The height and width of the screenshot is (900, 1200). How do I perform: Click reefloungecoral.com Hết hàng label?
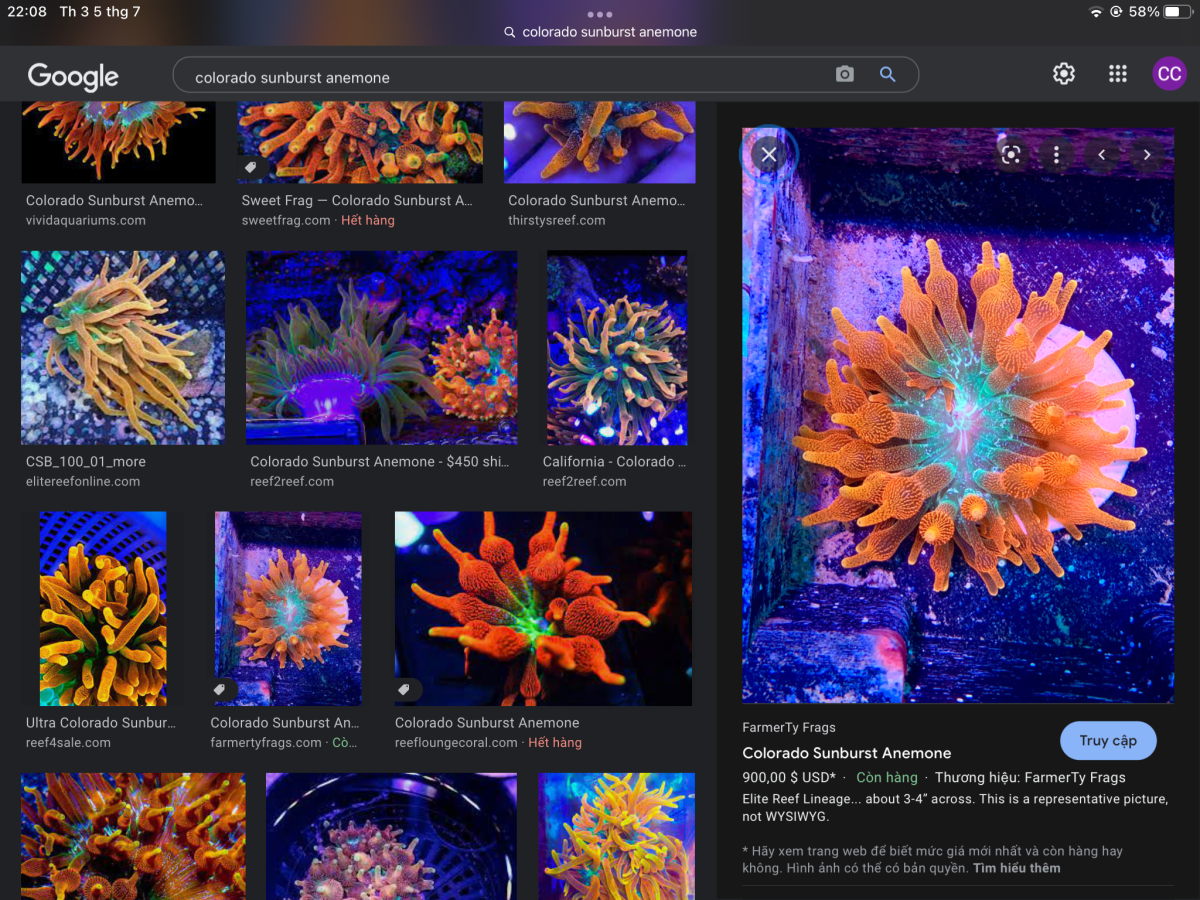point(555,742)
